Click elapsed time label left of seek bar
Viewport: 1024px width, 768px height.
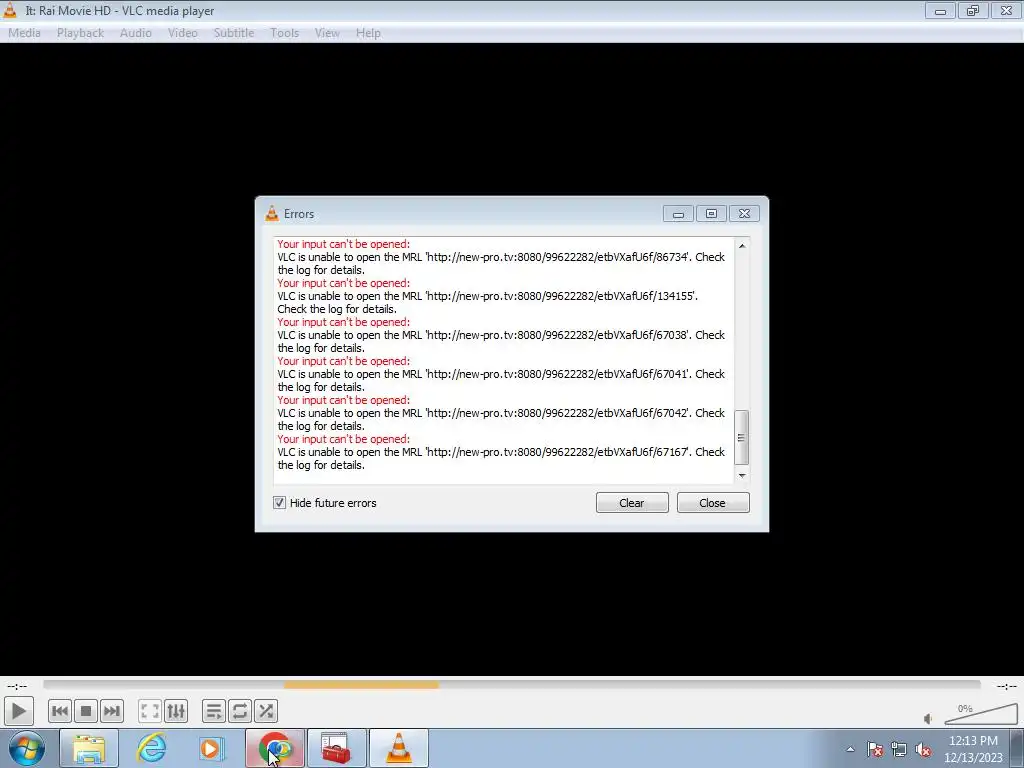(x=17, y=686)
